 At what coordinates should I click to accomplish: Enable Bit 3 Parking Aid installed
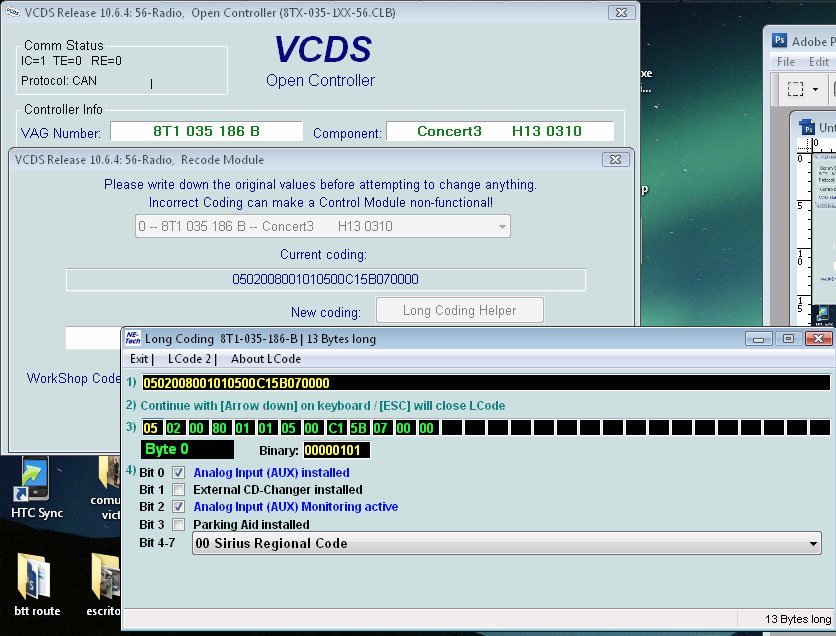click(x=179, y=525)
